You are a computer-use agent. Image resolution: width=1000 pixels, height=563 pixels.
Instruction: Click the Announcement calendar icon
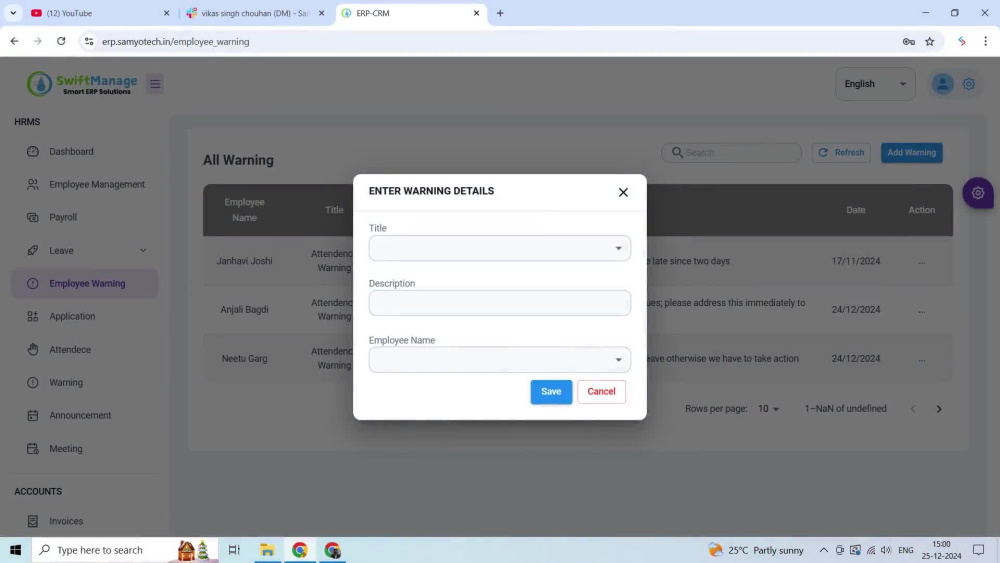point(33,416)
